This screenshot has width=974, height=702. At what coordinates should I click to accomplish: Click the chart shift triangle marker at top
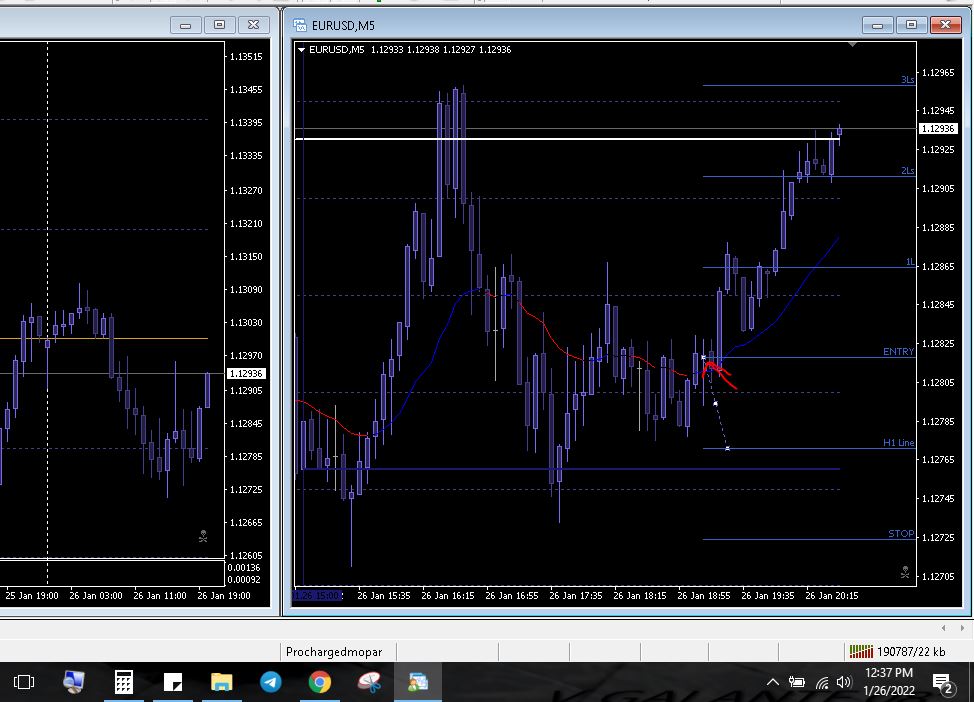(852, 45)
